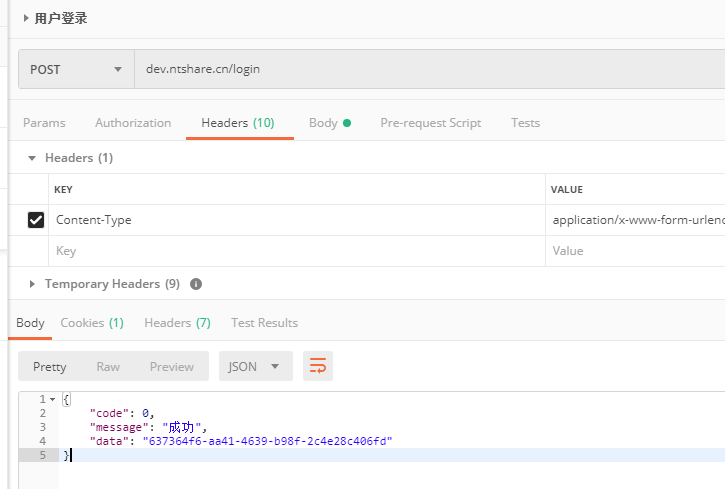Click the empty Value input field
Screen dimensions: 725x489
tap(636, 251)
